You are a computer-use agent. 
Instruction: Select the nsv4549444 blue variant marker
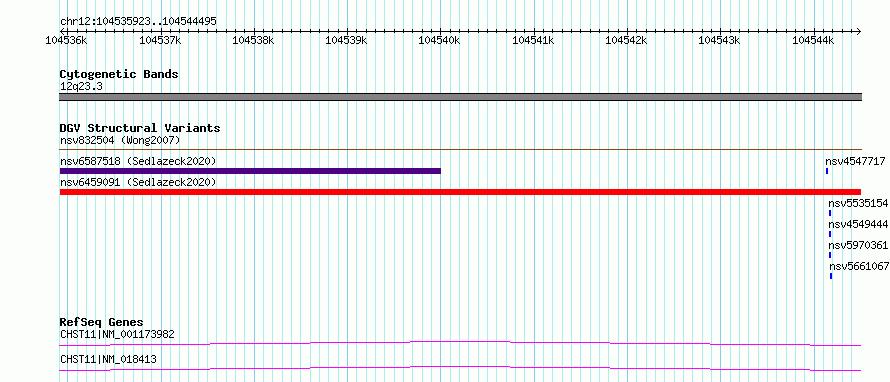[830, 234]
